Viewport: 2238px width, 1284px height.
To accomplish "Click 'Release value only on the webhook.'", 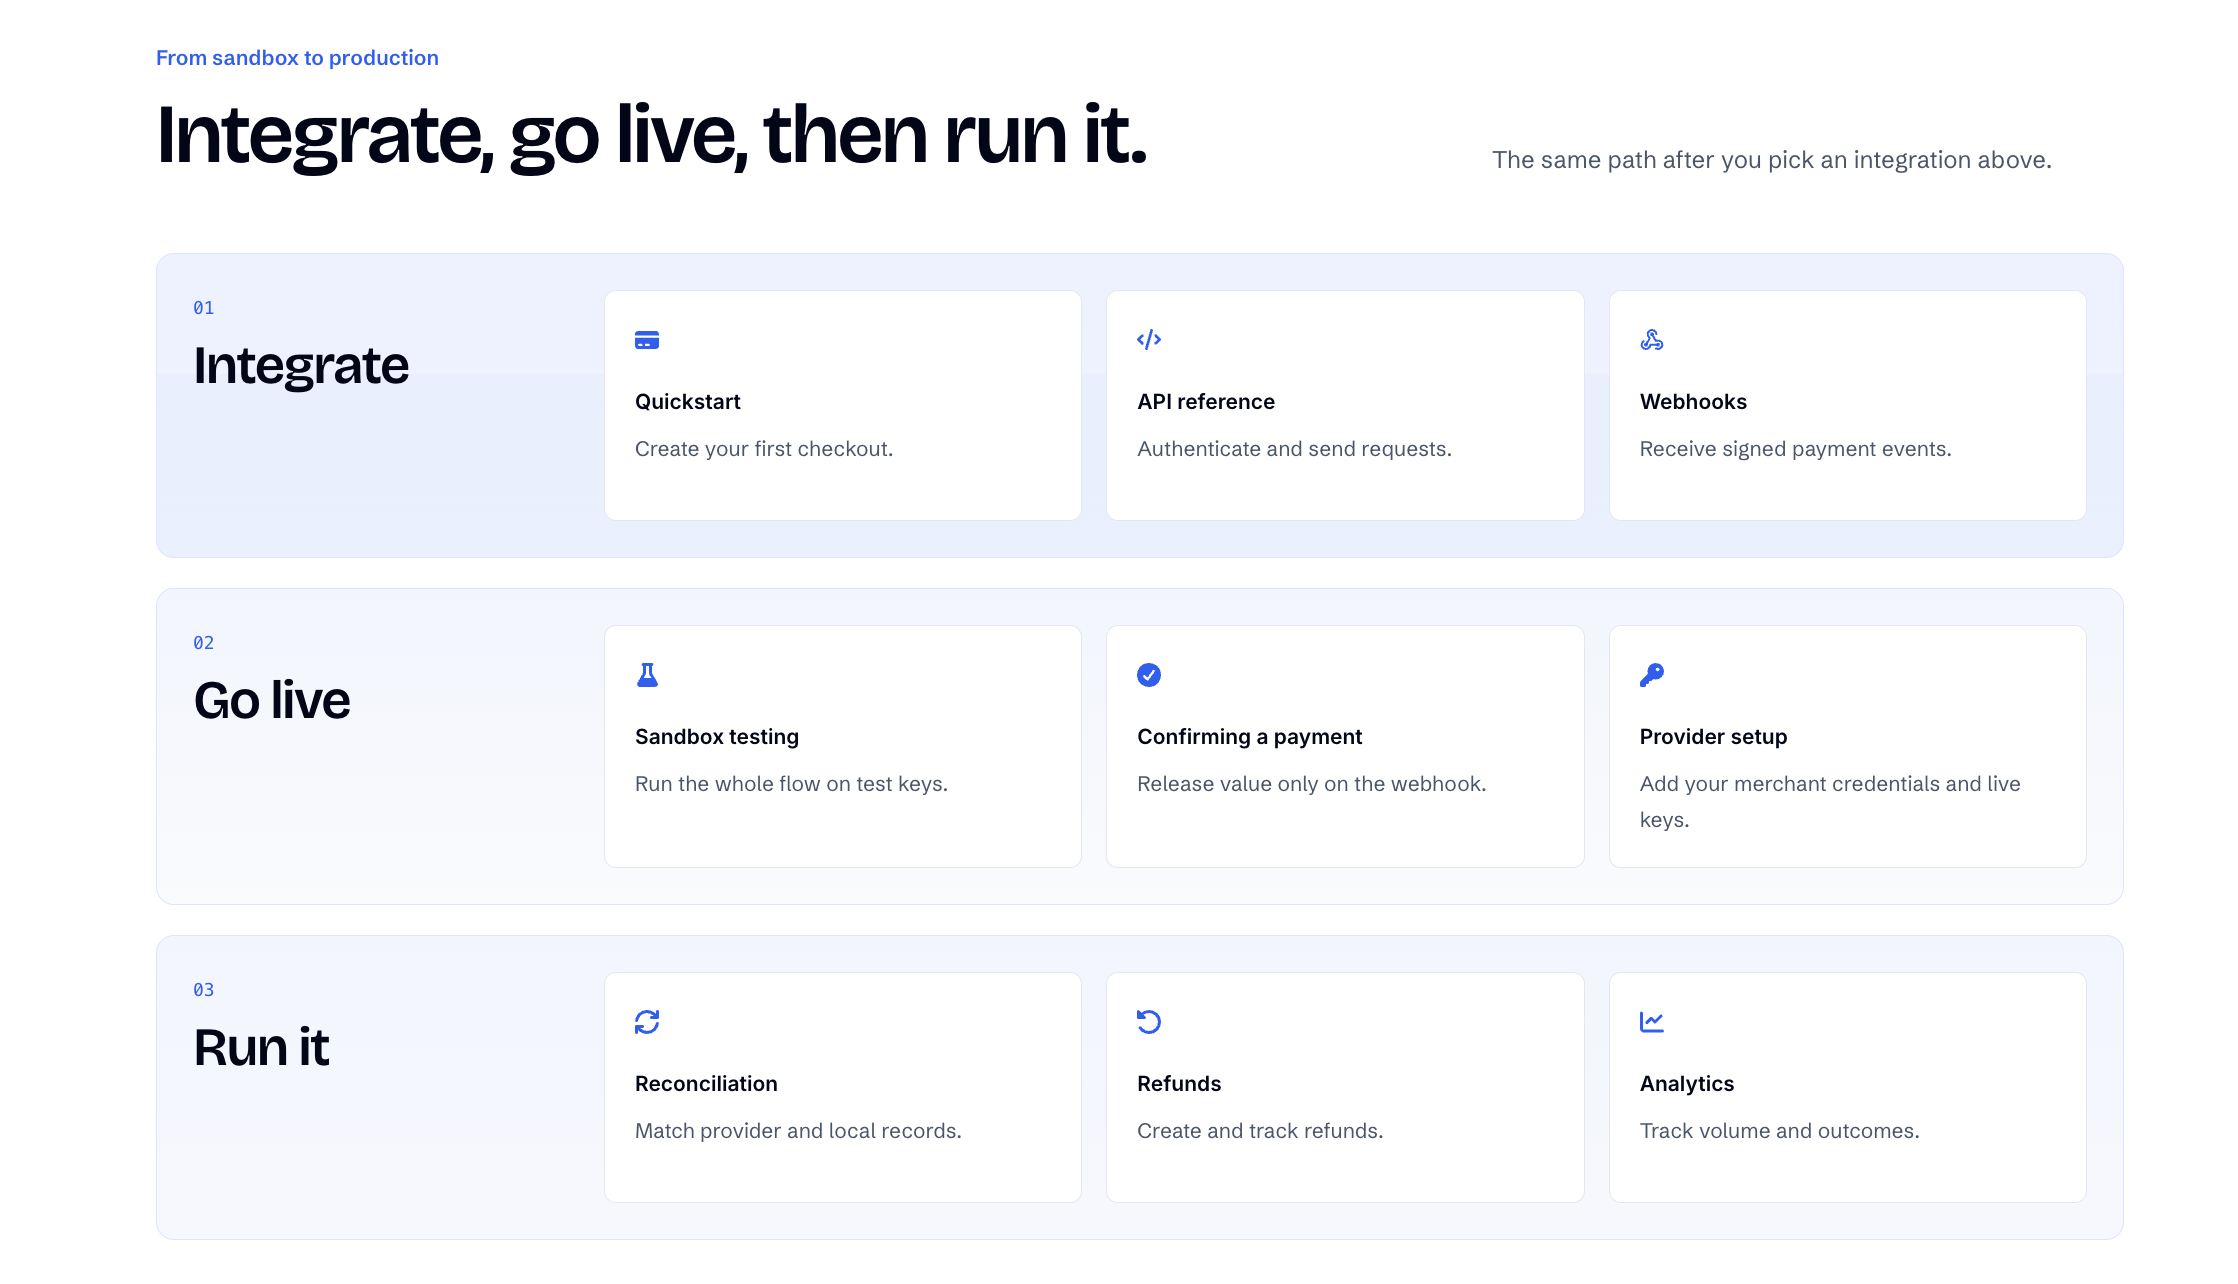I will 1311,784.
